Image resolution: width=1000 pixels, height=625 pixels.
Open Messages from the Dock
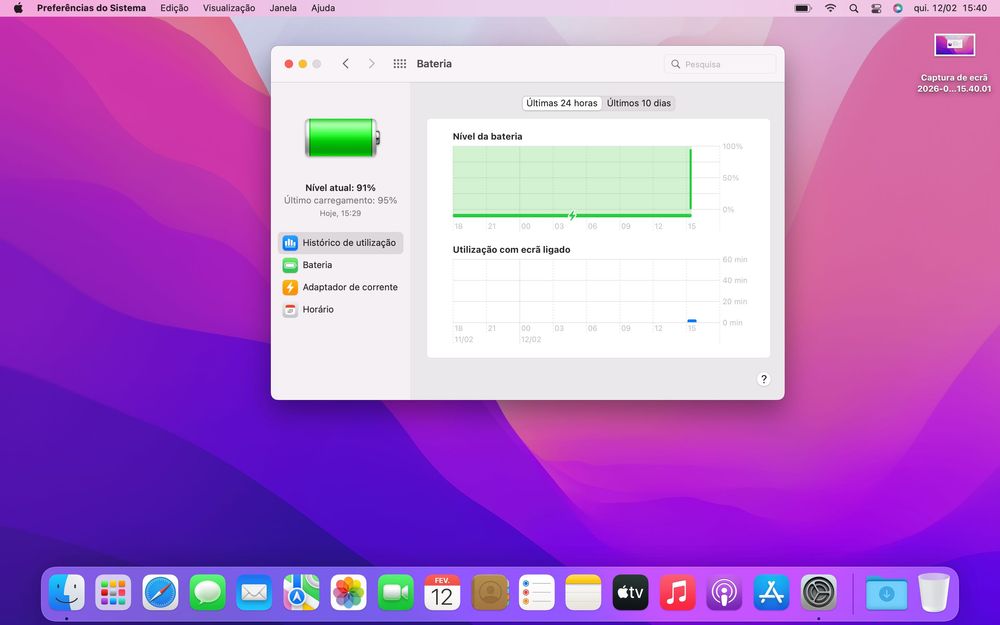click(x=207, y=593)
